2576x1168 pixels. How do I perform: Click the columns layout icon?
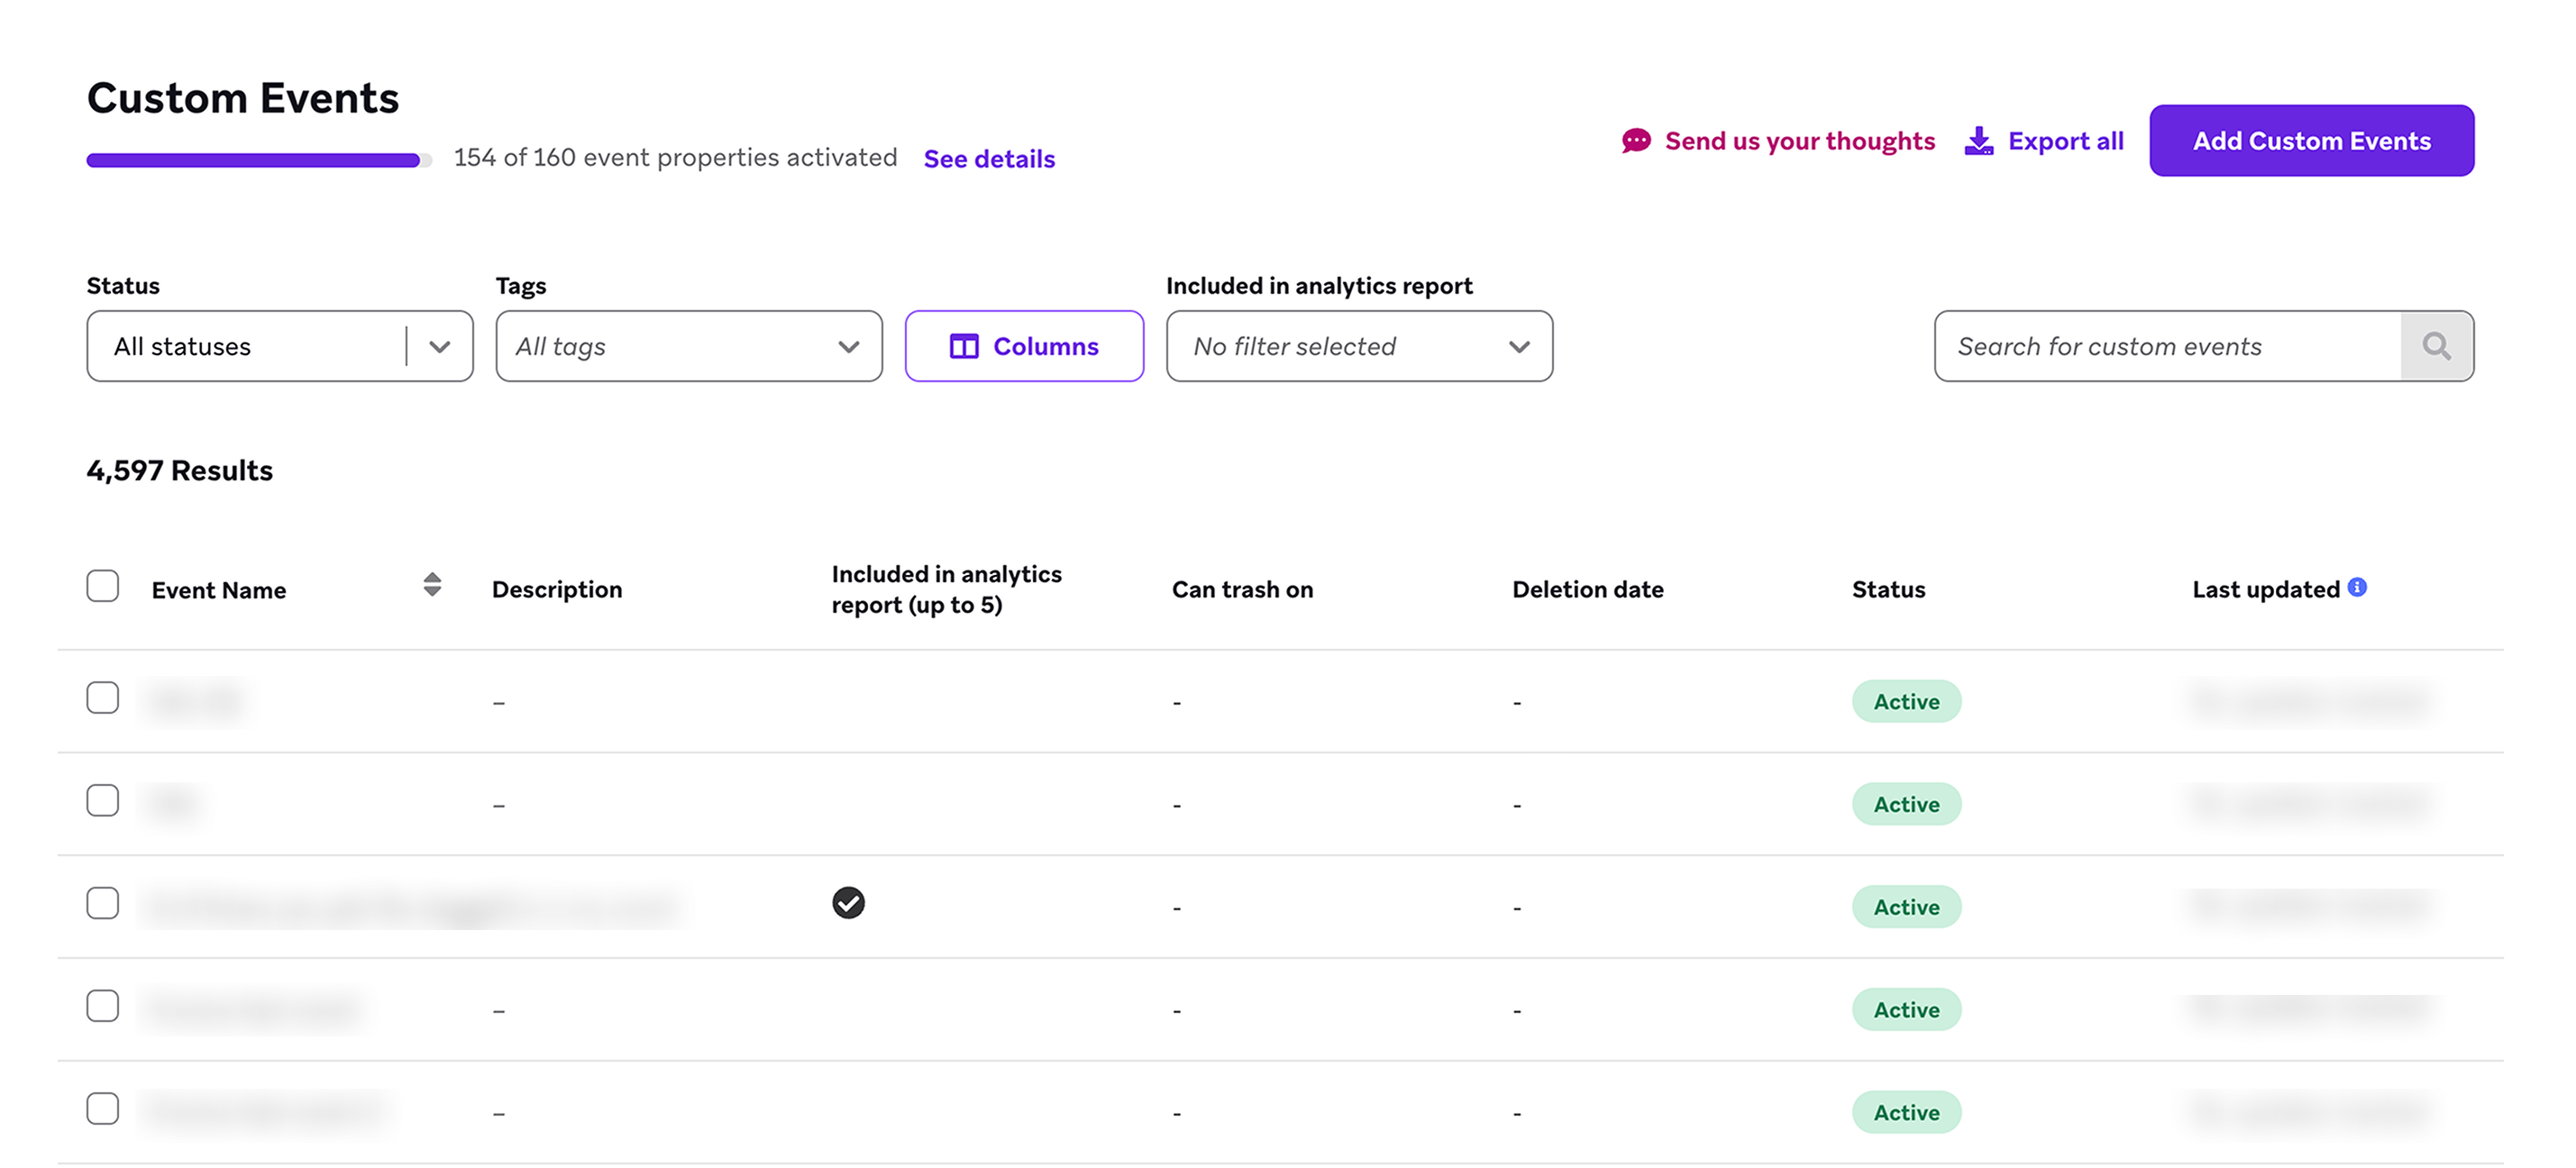tap(964, 346)
